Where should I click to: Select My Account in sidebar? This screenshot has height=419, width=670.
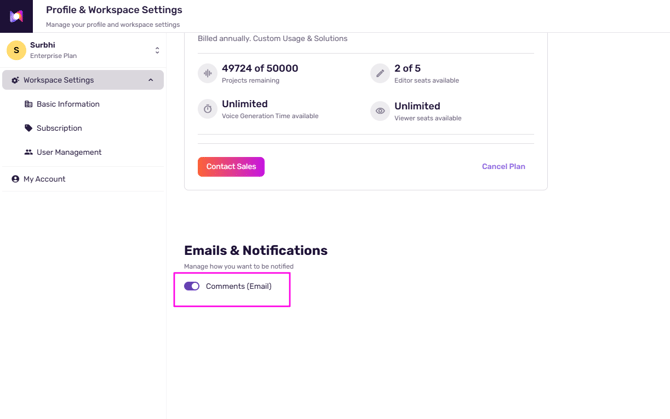pos(44,179)
